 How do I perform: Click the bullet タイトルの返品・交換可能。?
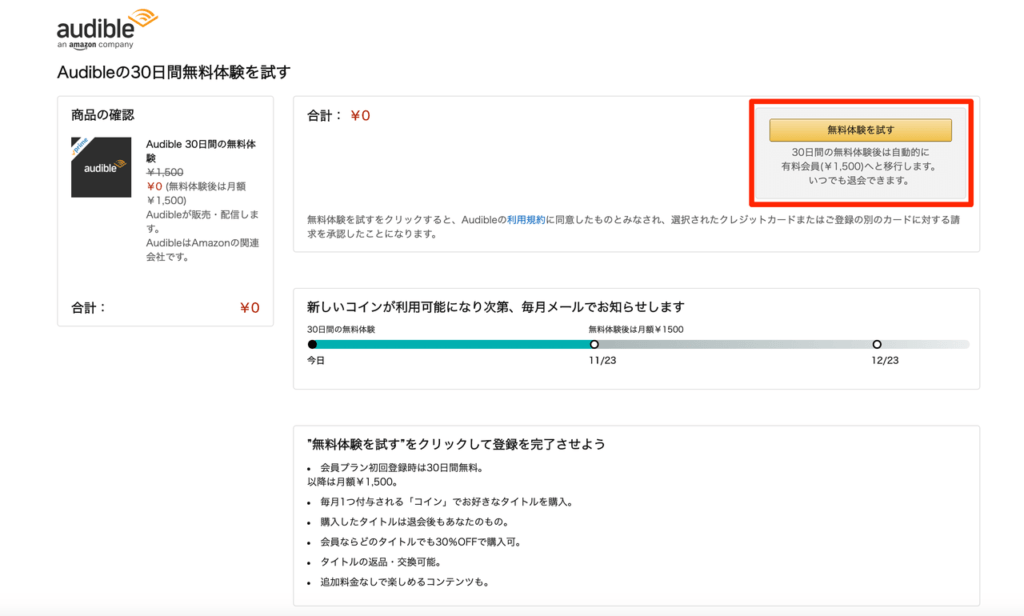(381, 562)
